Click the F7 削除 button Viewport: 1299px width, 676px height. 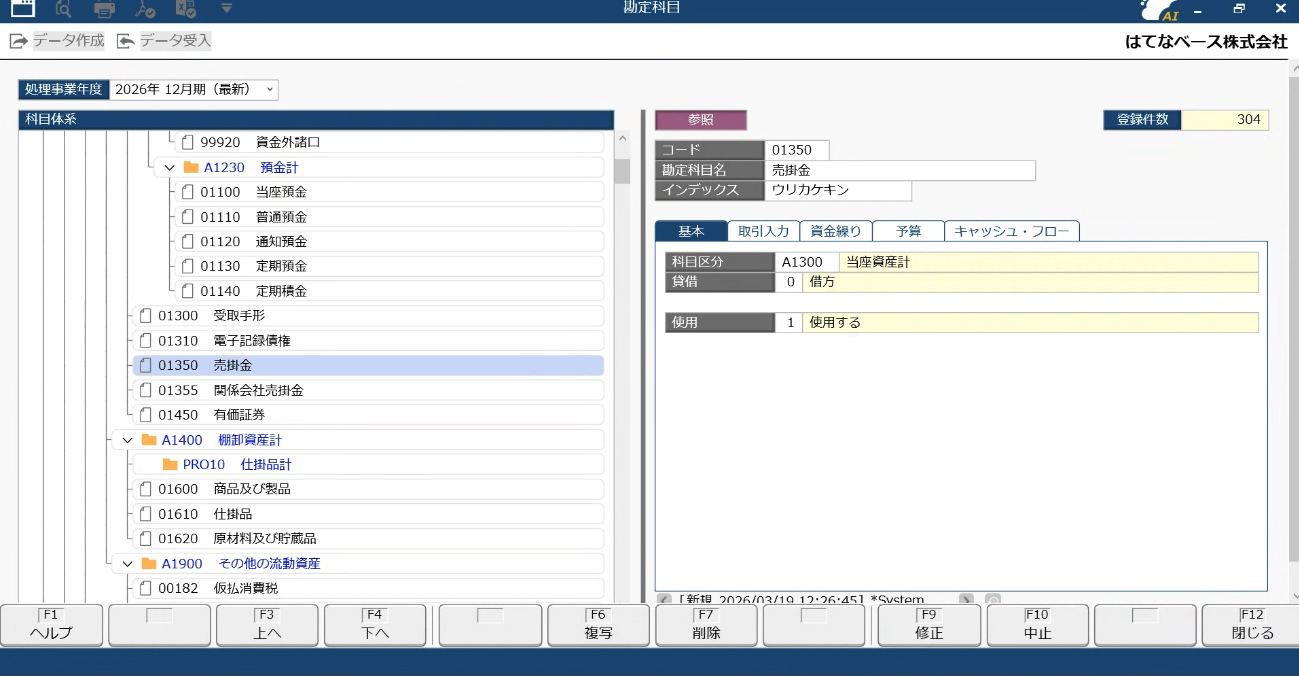(706, 625)
